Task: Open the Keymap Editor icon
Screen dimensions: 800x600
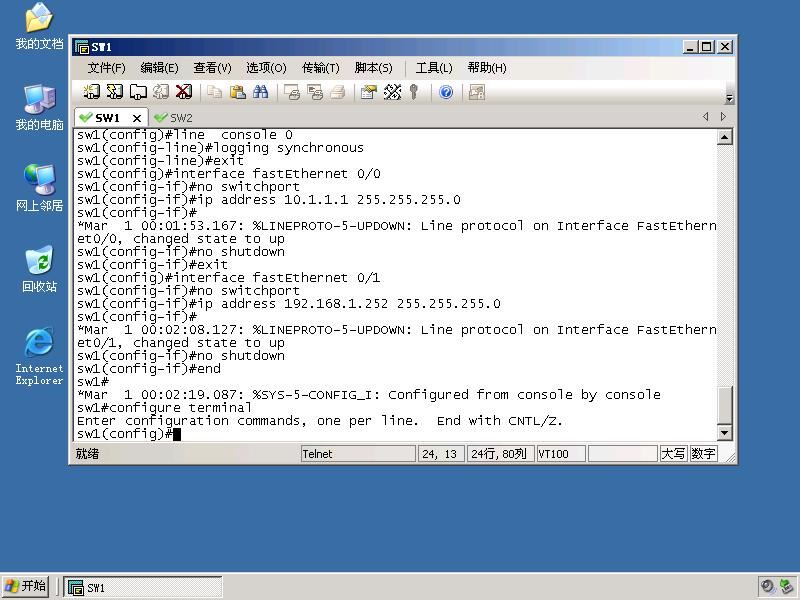Action: (x=392, y=92)
